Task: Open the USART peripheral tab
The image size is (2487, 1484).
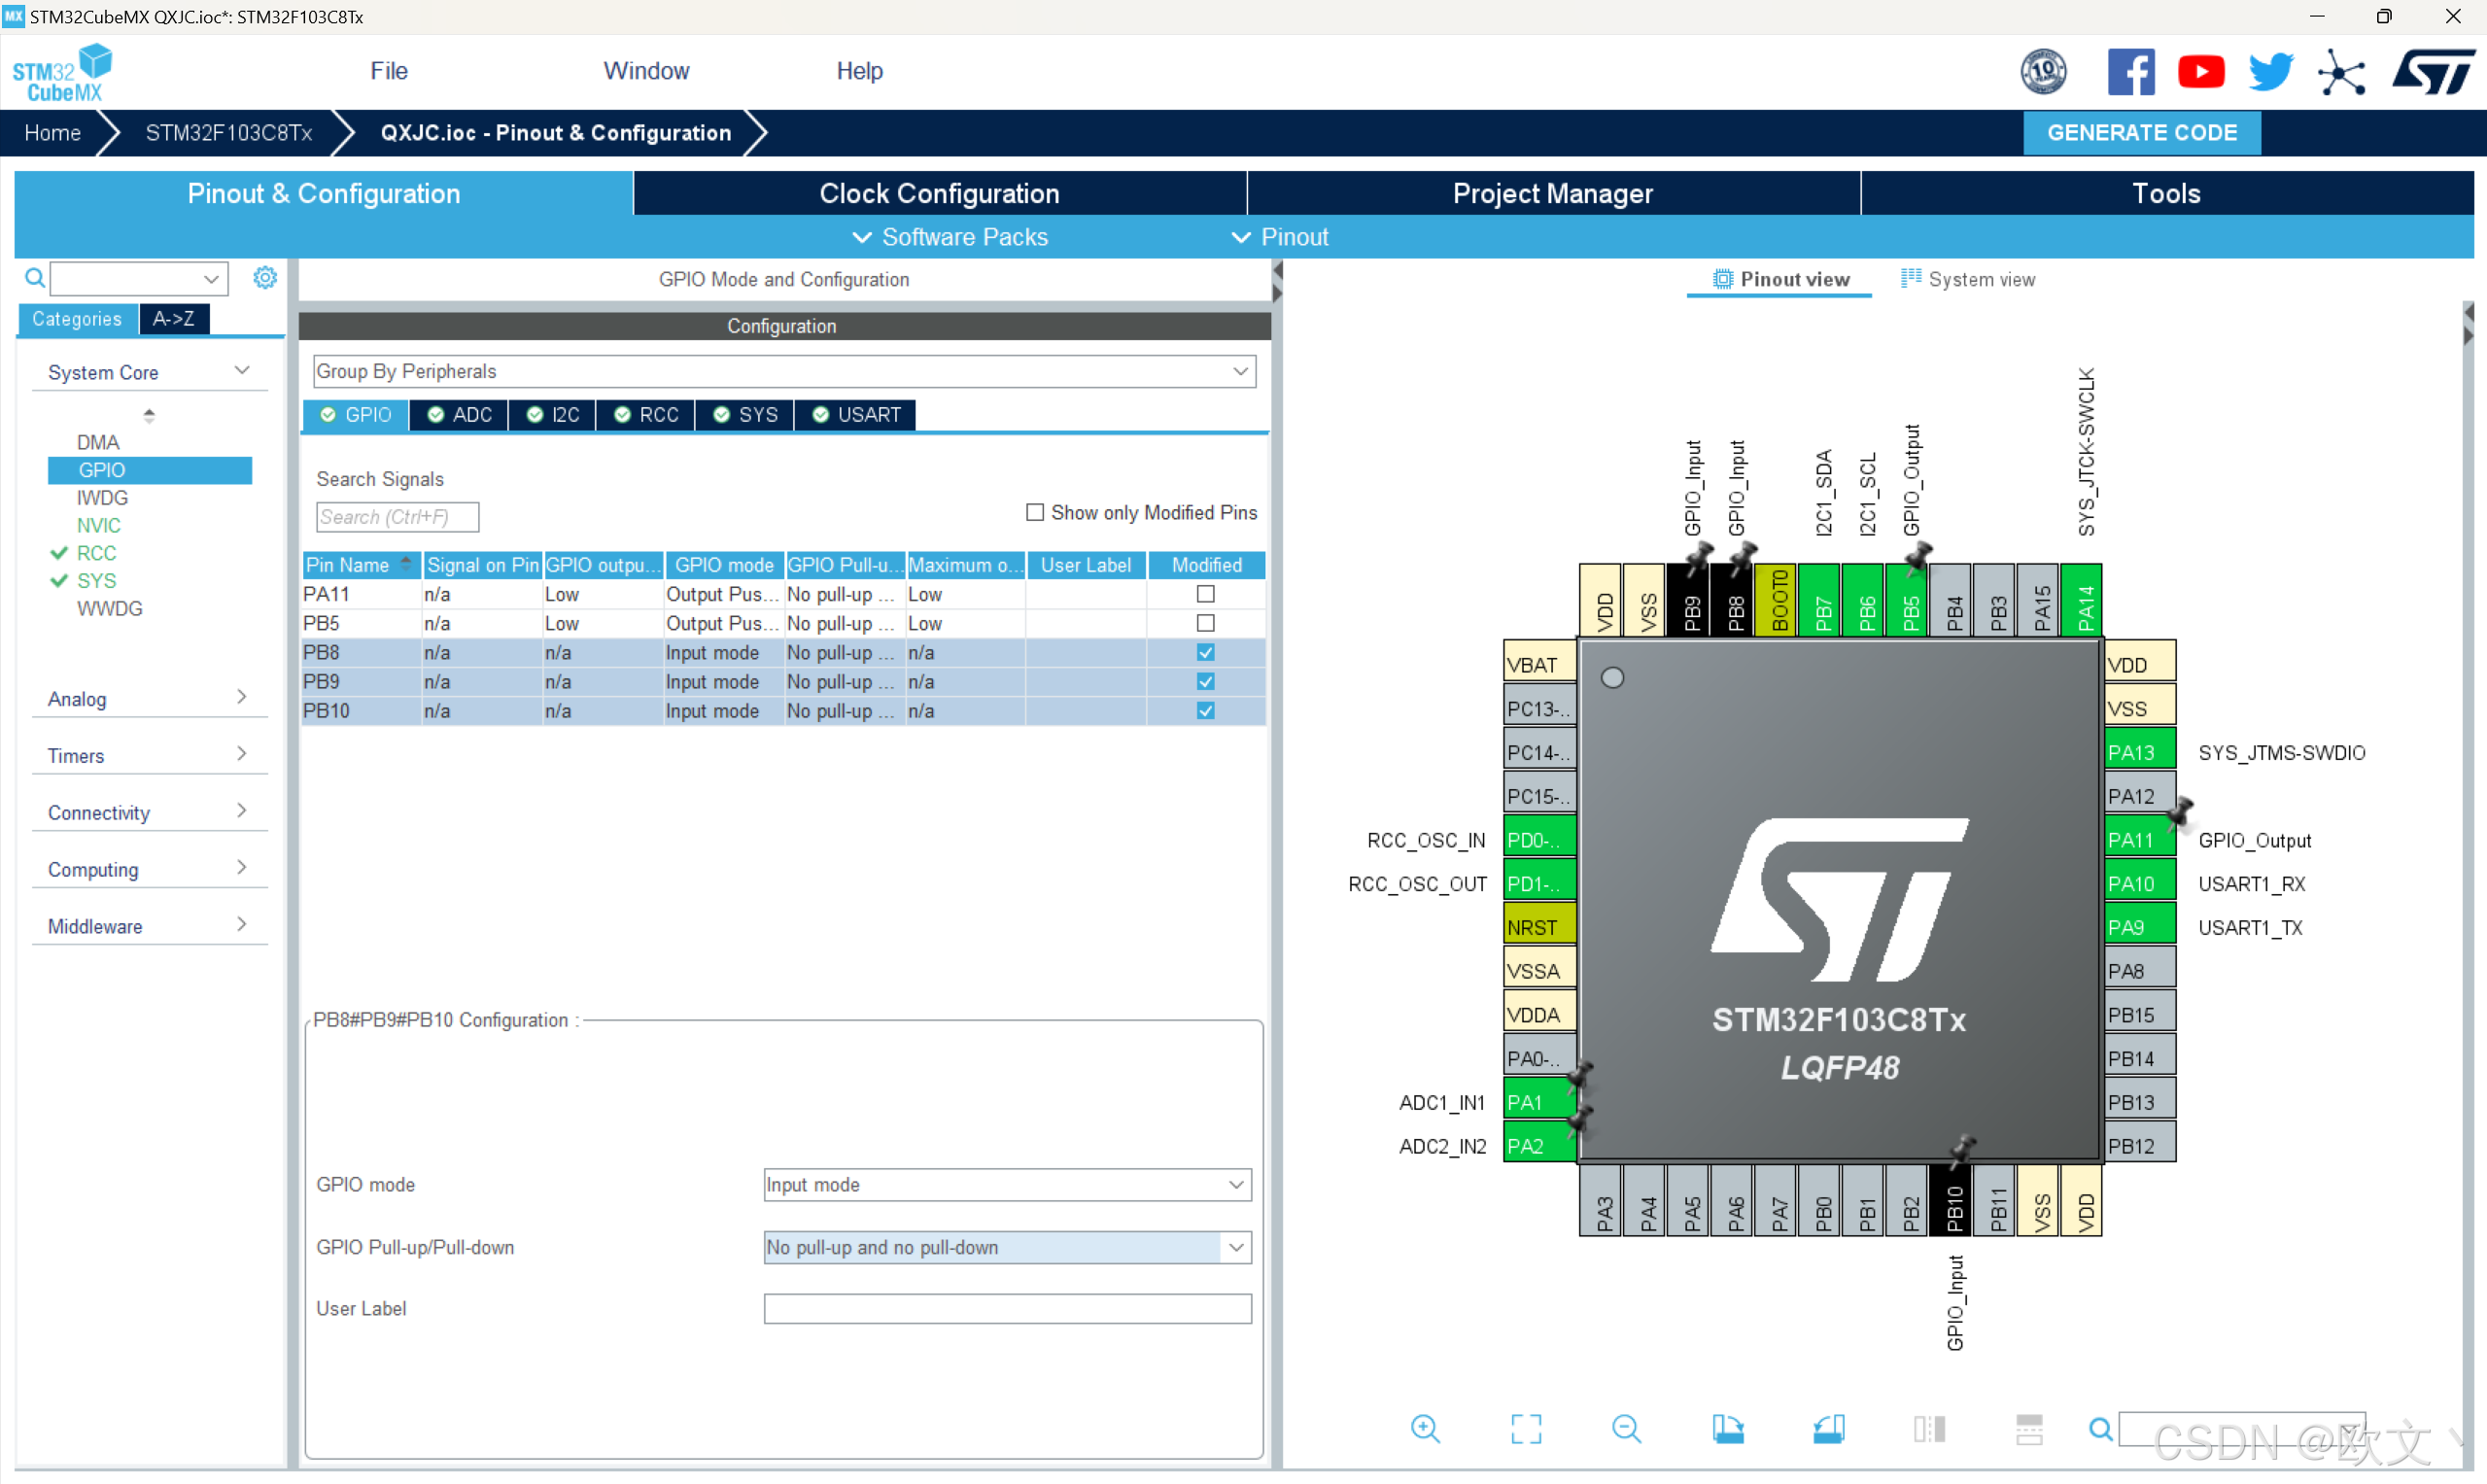Action: pos(856,414)
